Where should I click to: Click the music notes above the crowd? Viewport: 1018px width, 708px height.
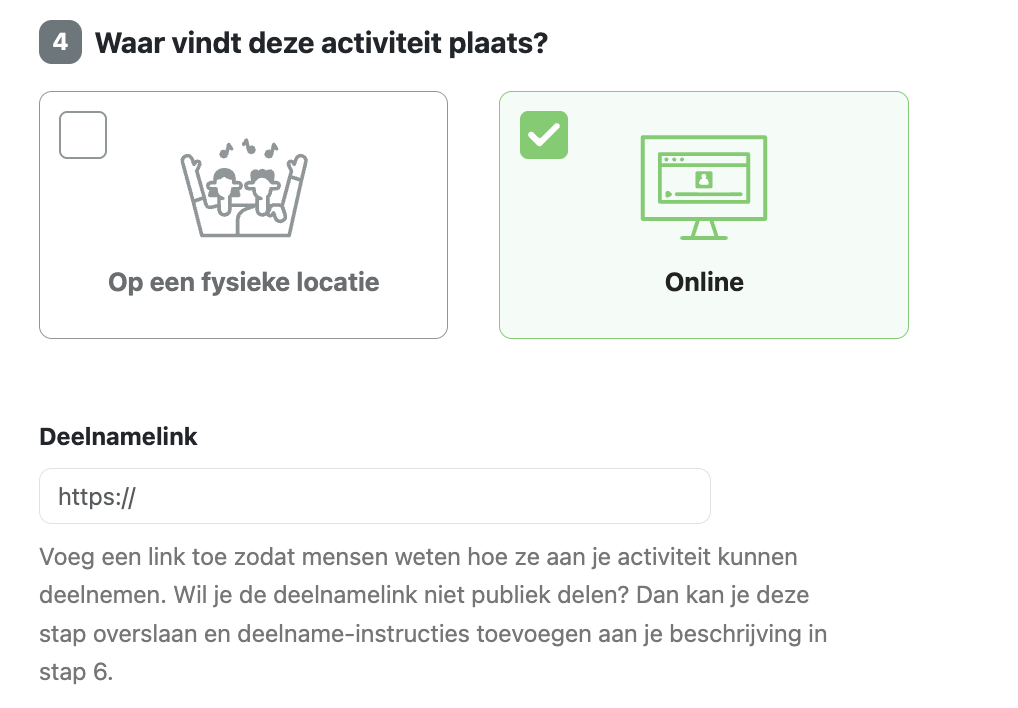point(249,149)
